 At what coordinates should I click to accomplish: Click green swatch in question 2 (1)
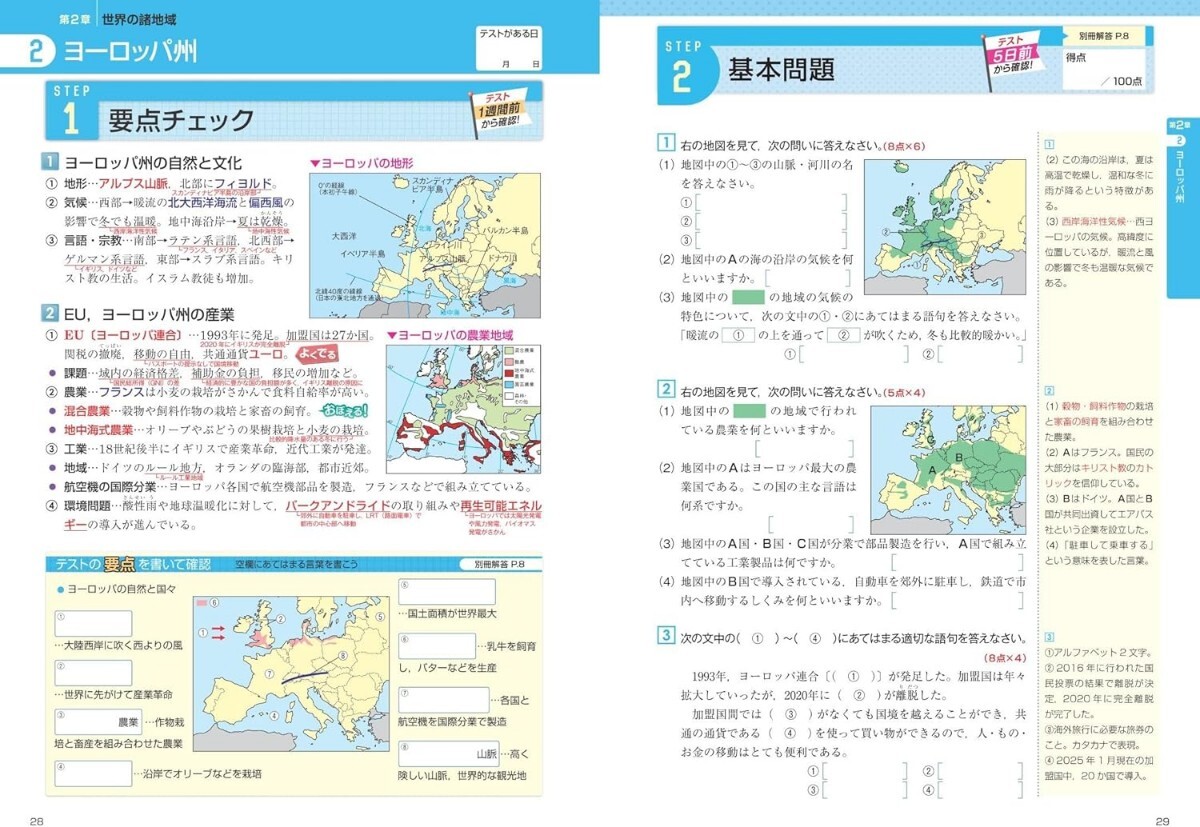coord(748,411)
